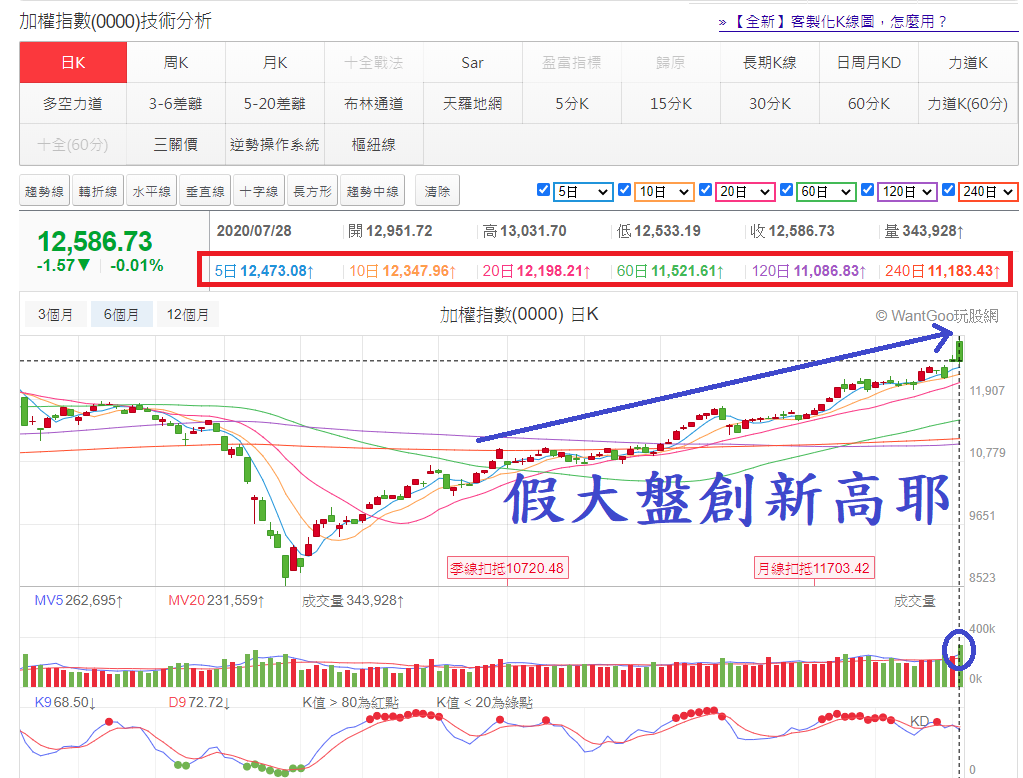1023x778 pixels.
Task: Select the 水平線 horizontal line tool
Action: (x=151, y=190)
